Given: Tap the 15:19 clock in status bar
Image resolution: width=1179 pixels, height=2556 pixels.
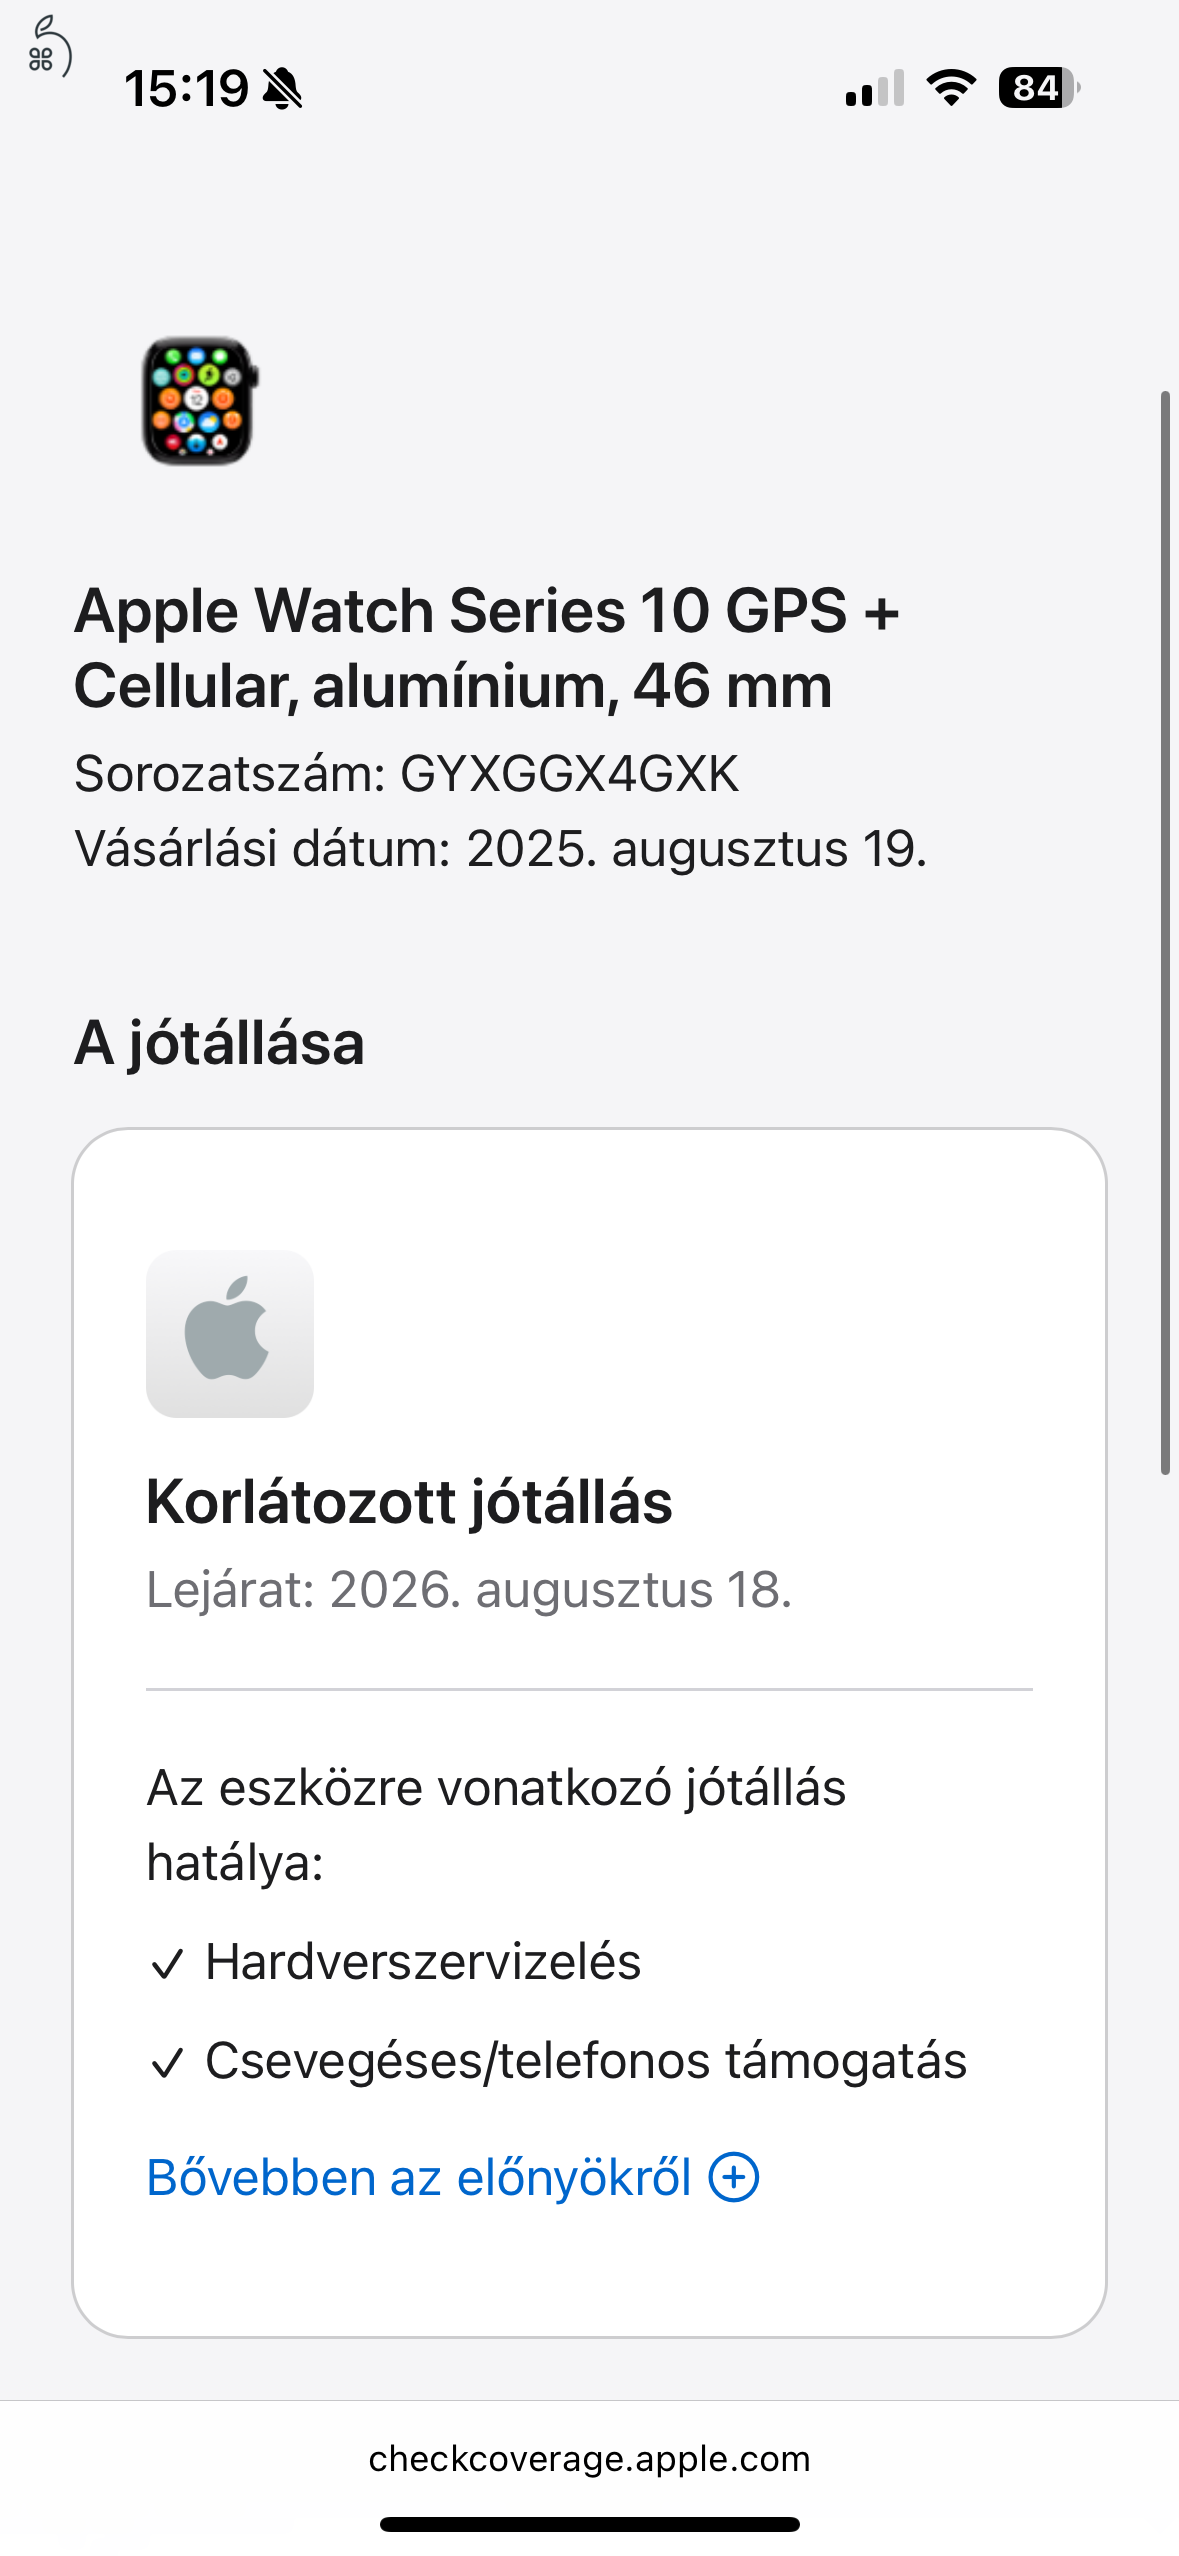Looking at the screenshot, I should pos(187,88).
